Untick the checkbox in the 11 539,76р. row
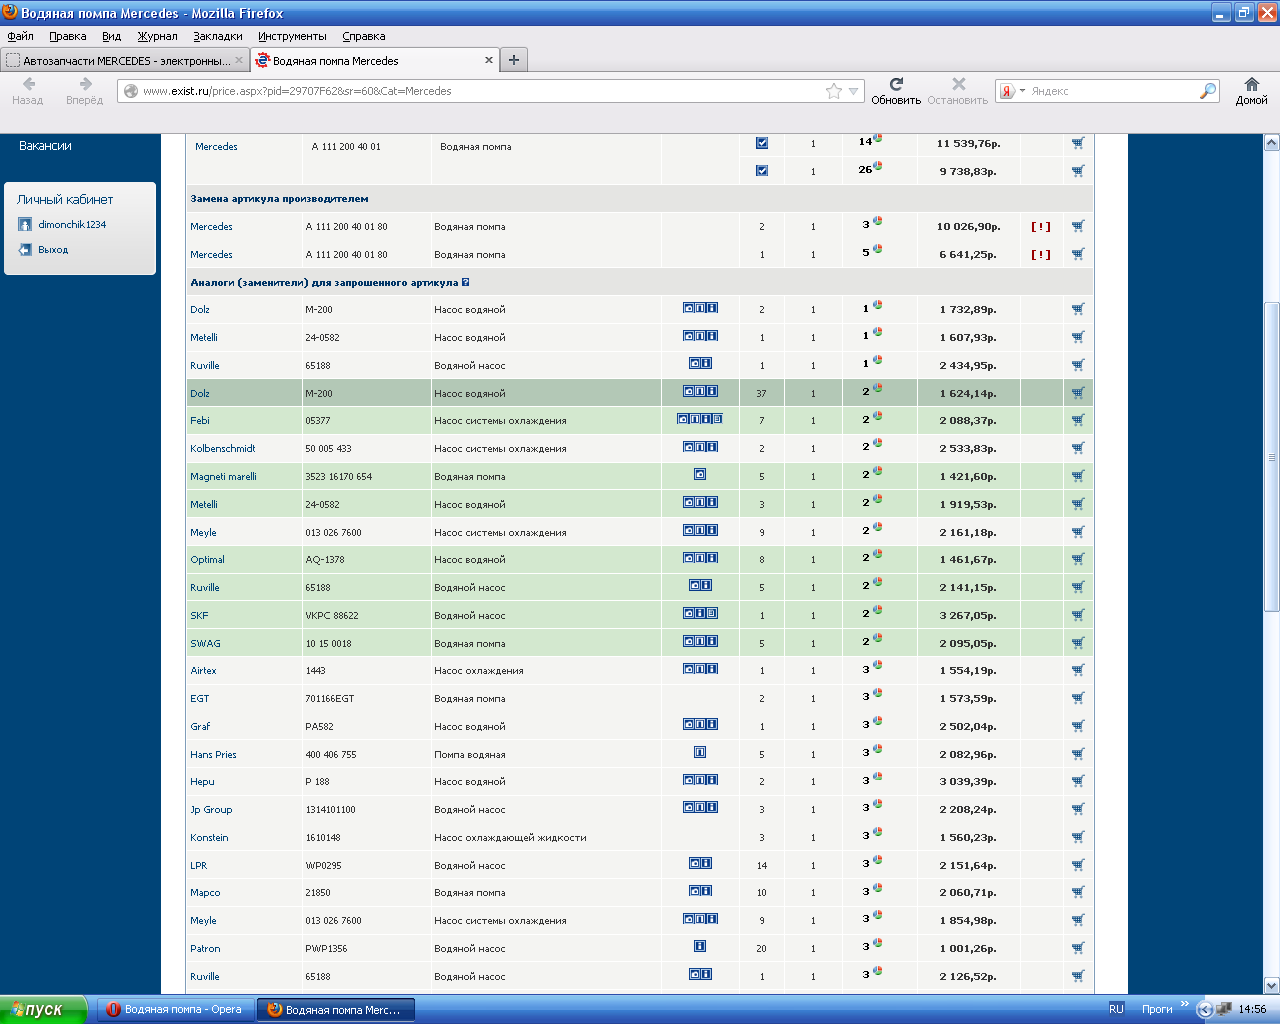Viewport: 1280px width, 1024px height. tap(762, 143)
